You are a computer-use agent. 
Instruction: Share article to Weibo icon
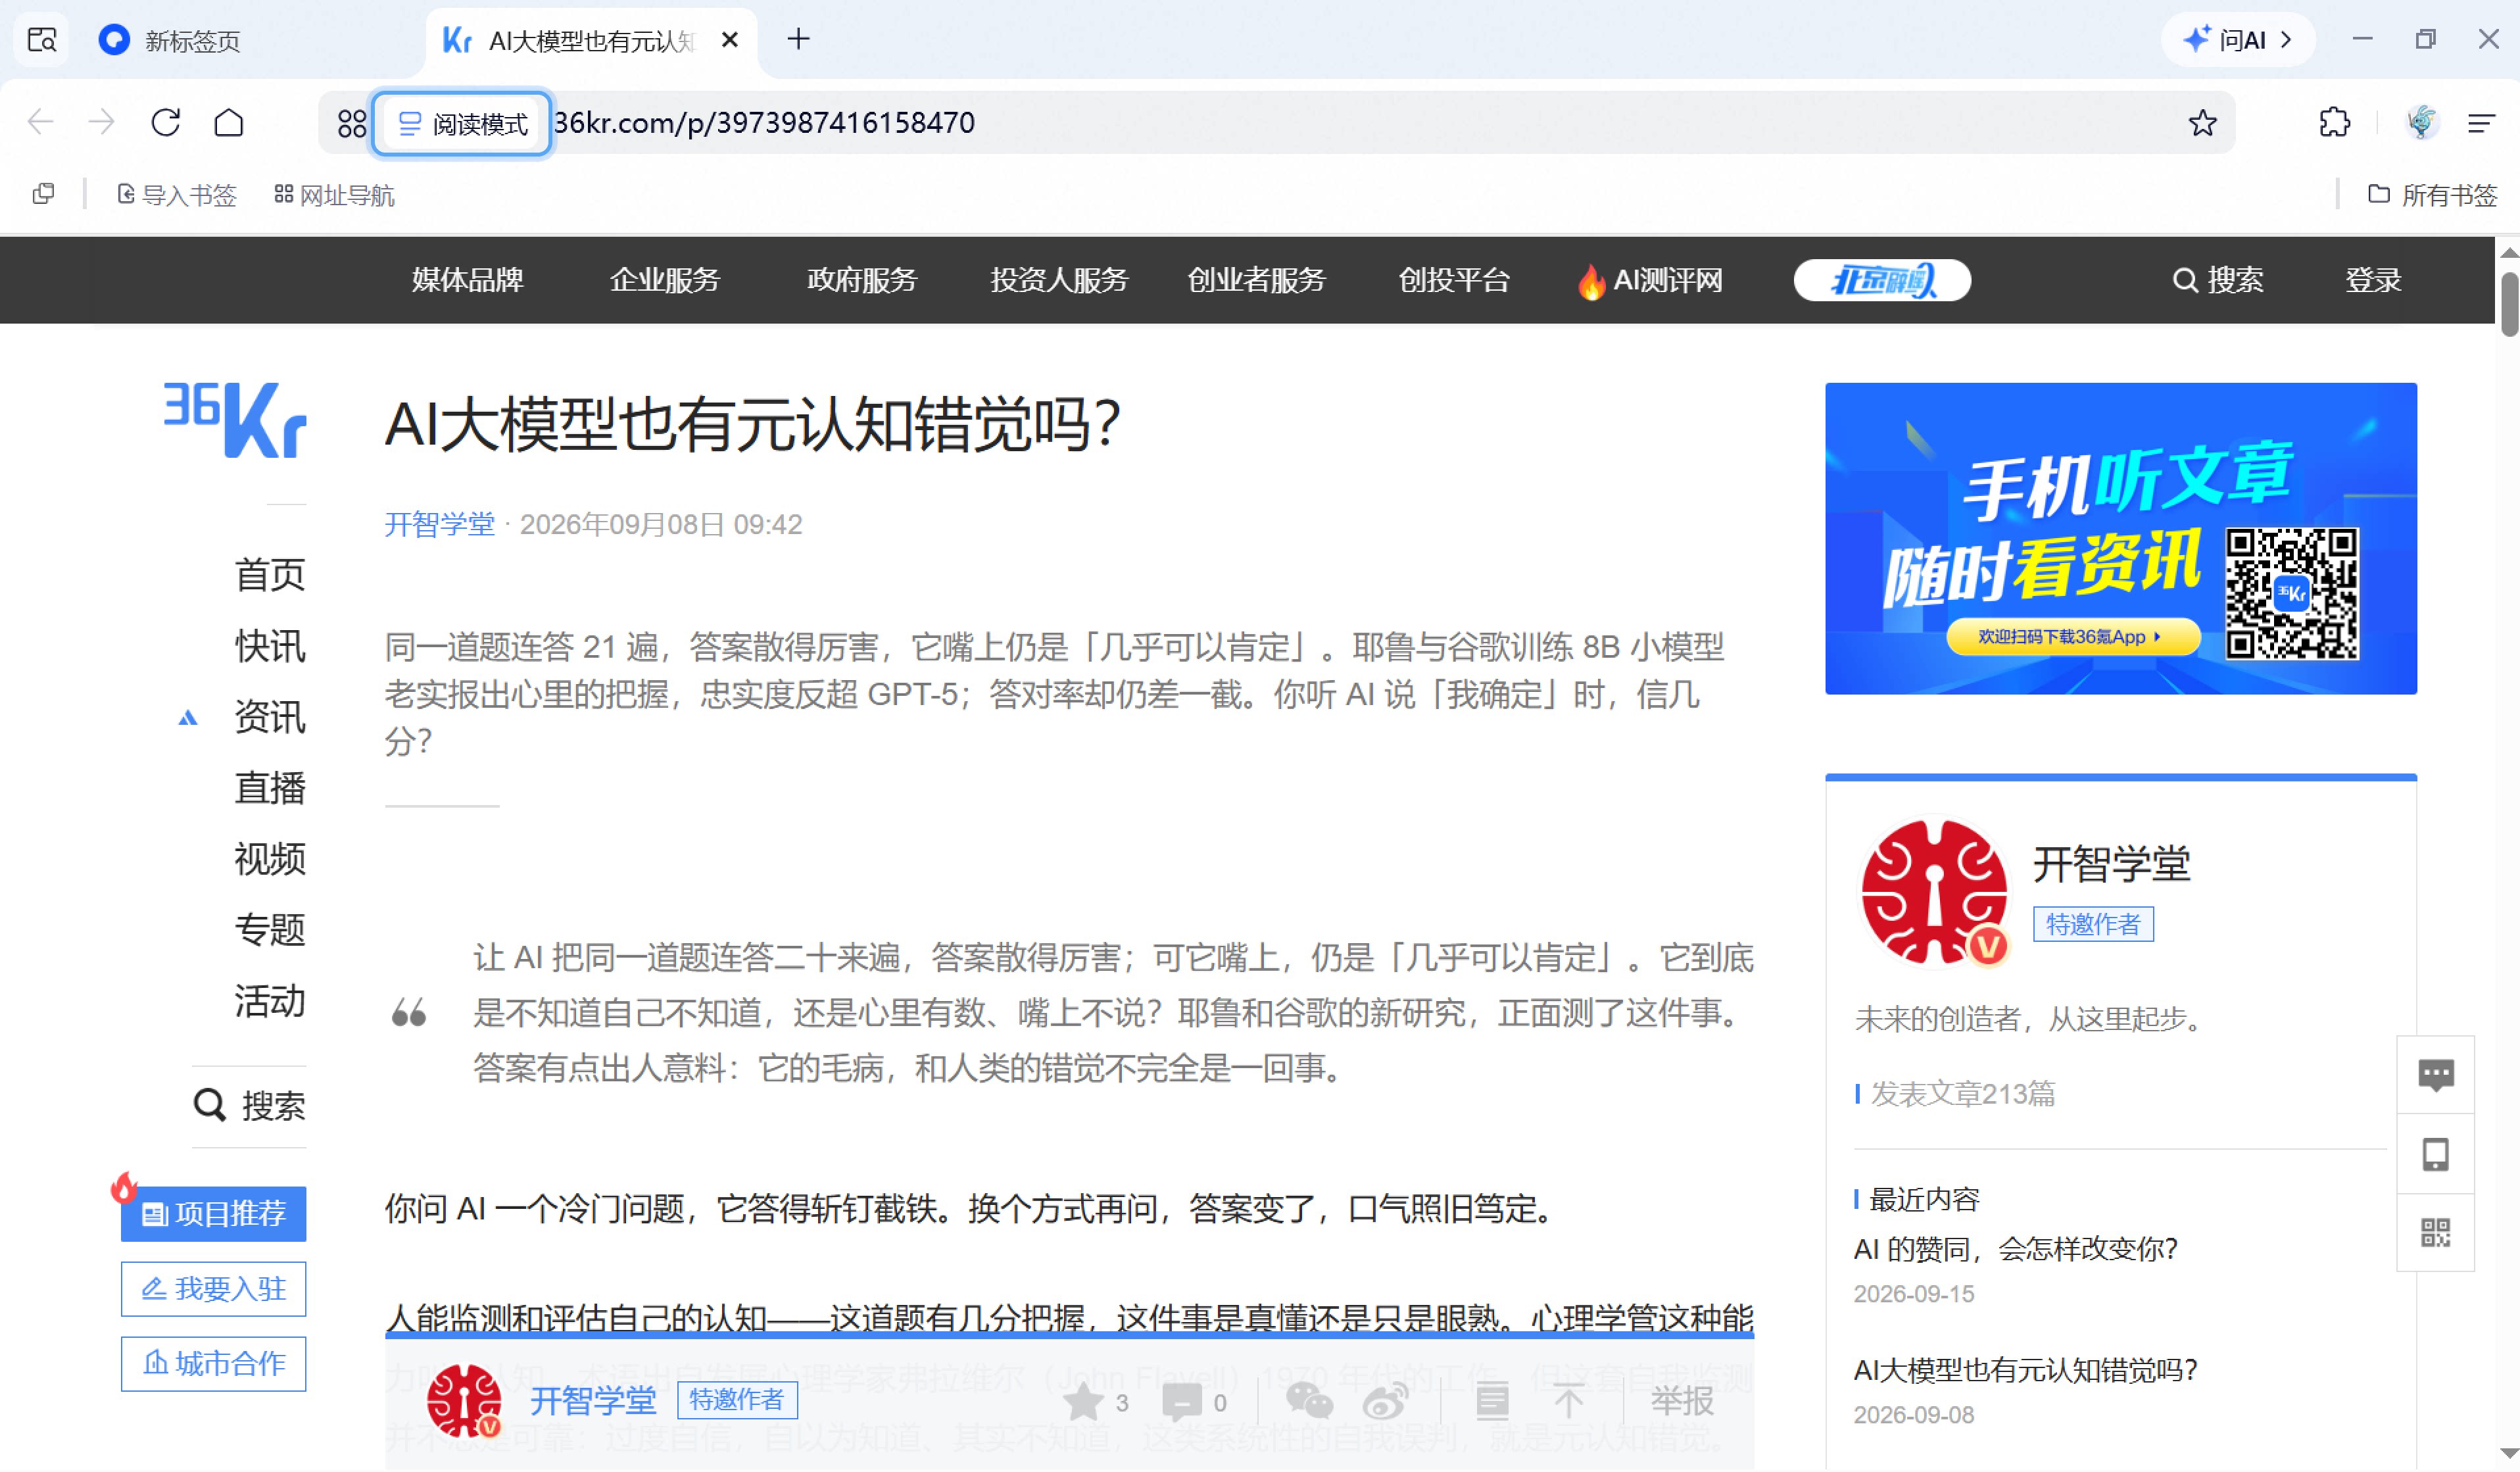pos(1386,1402)
